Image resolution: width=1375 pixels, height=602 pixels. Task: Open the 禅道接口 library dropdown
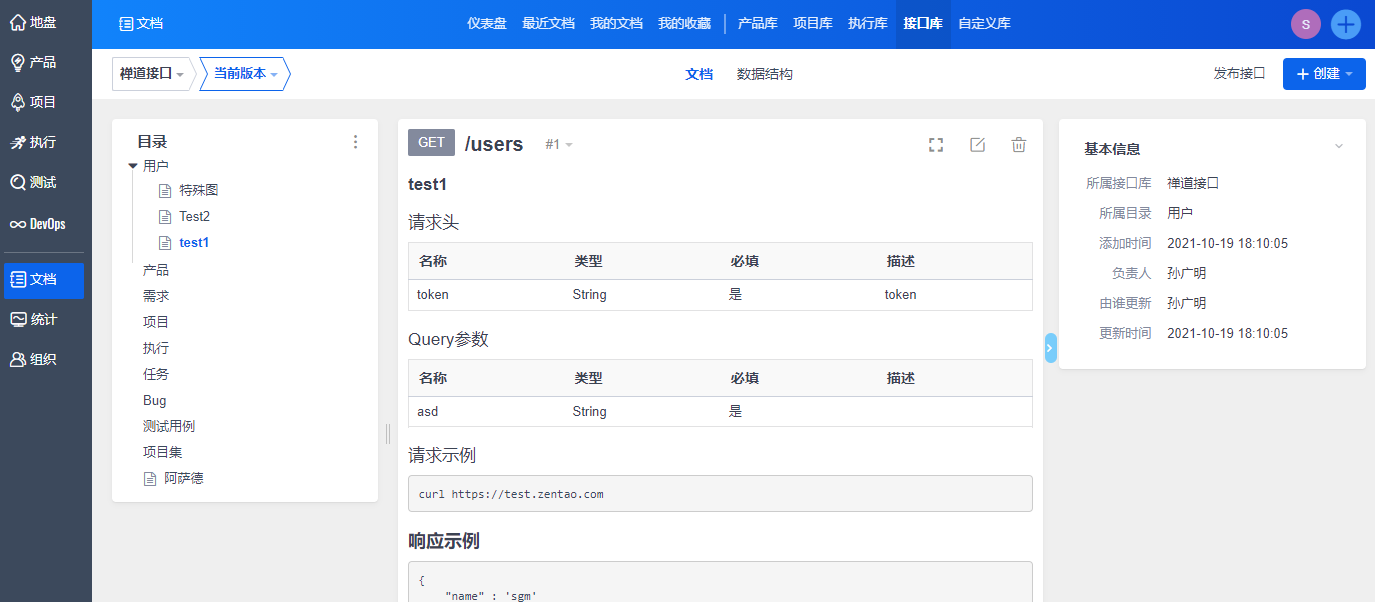tap(152, 74)
